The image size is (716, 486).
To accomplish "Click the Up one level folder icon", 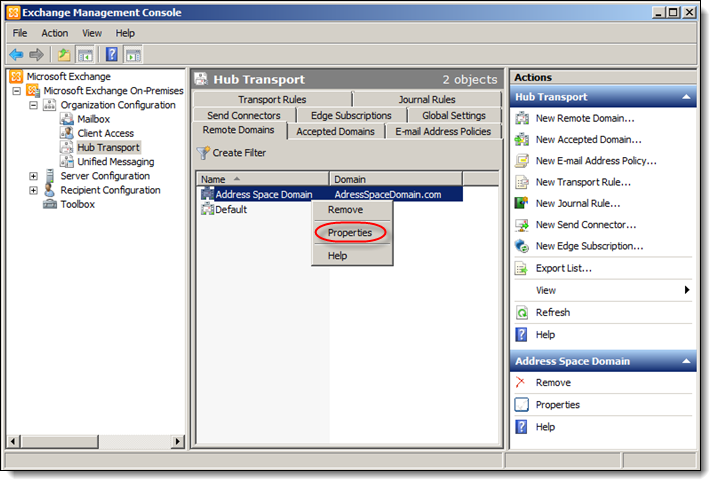I will [x=64, y=55].
